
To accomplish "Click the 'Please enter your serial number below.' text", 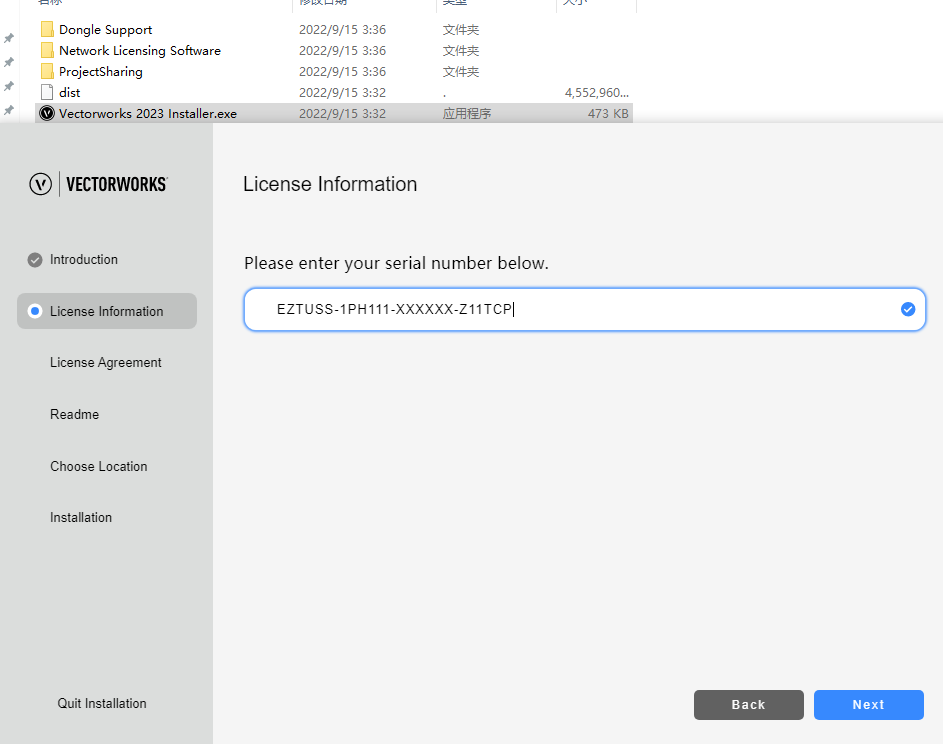I will click(x=396, y=263).
